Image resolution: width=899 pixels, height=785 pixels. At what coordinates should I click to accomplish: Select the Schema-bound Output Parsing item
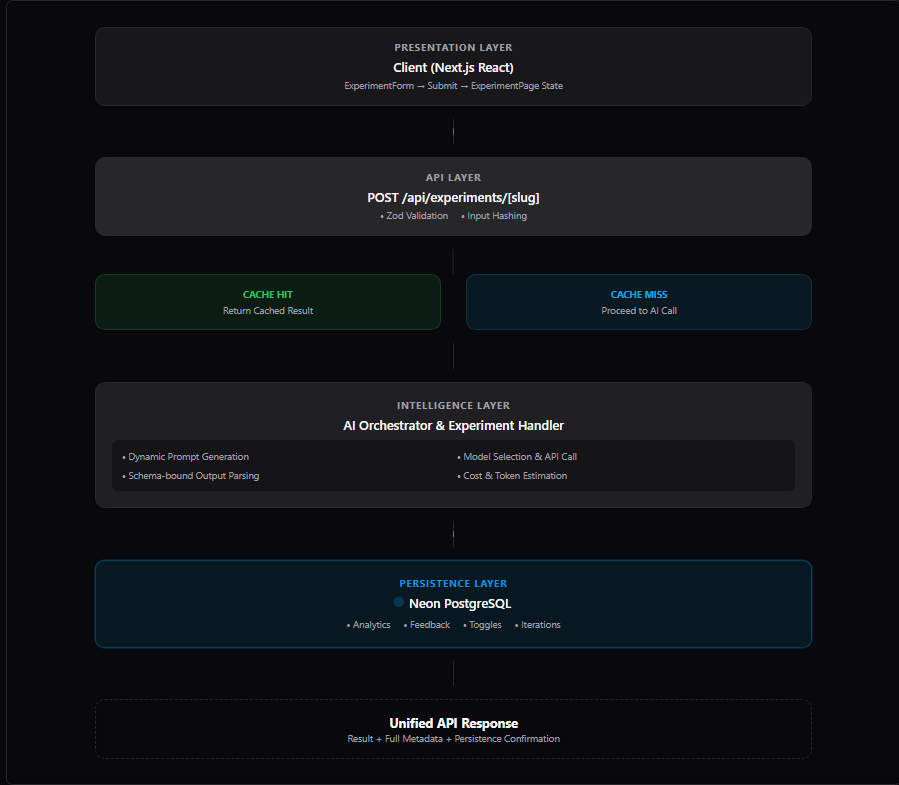(193, 476)
